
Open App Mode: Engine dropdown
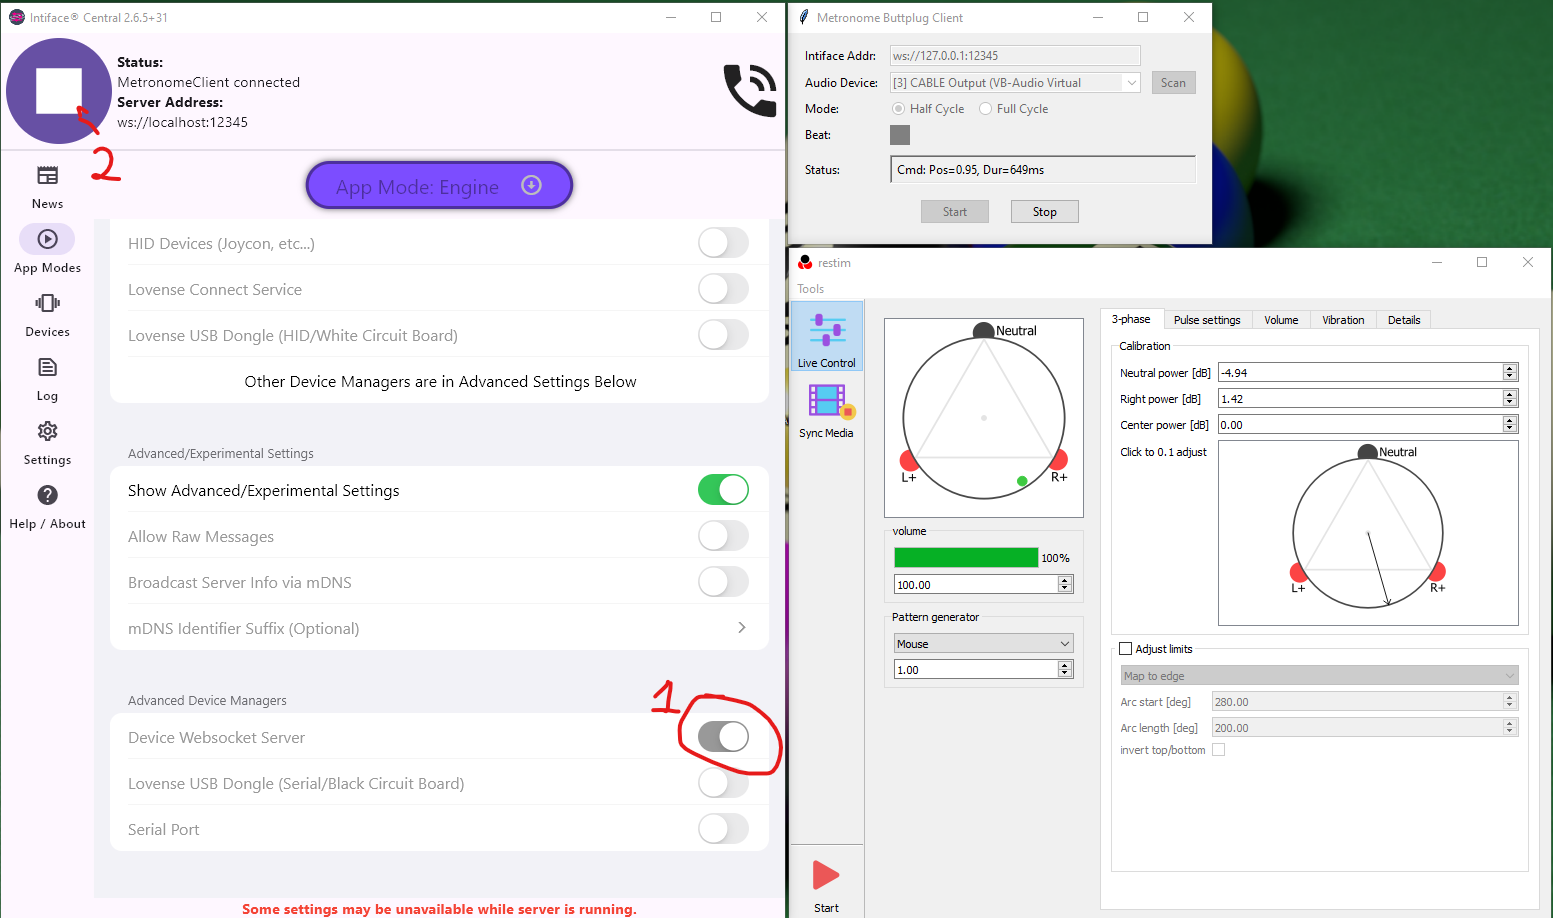click(x=439, y=186)
